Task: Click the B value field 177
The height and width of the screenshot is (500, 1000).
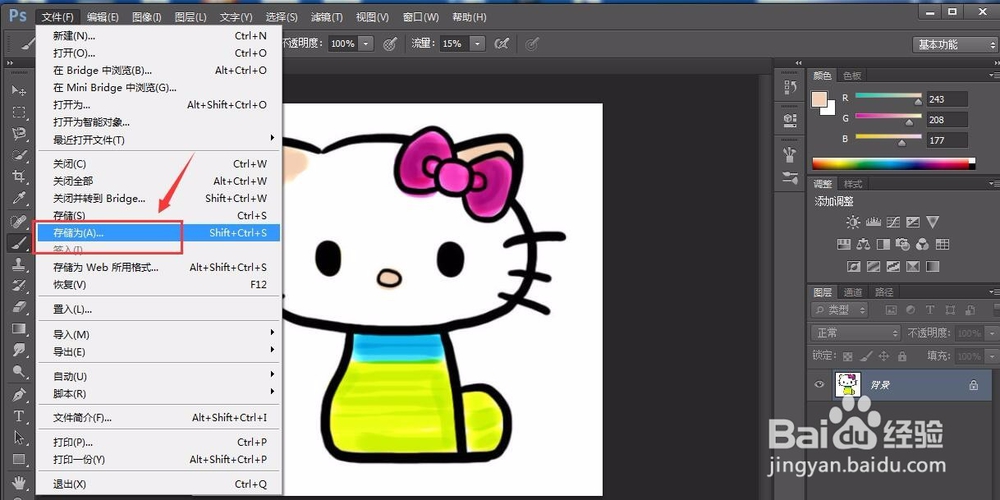Action: (946, 140)
